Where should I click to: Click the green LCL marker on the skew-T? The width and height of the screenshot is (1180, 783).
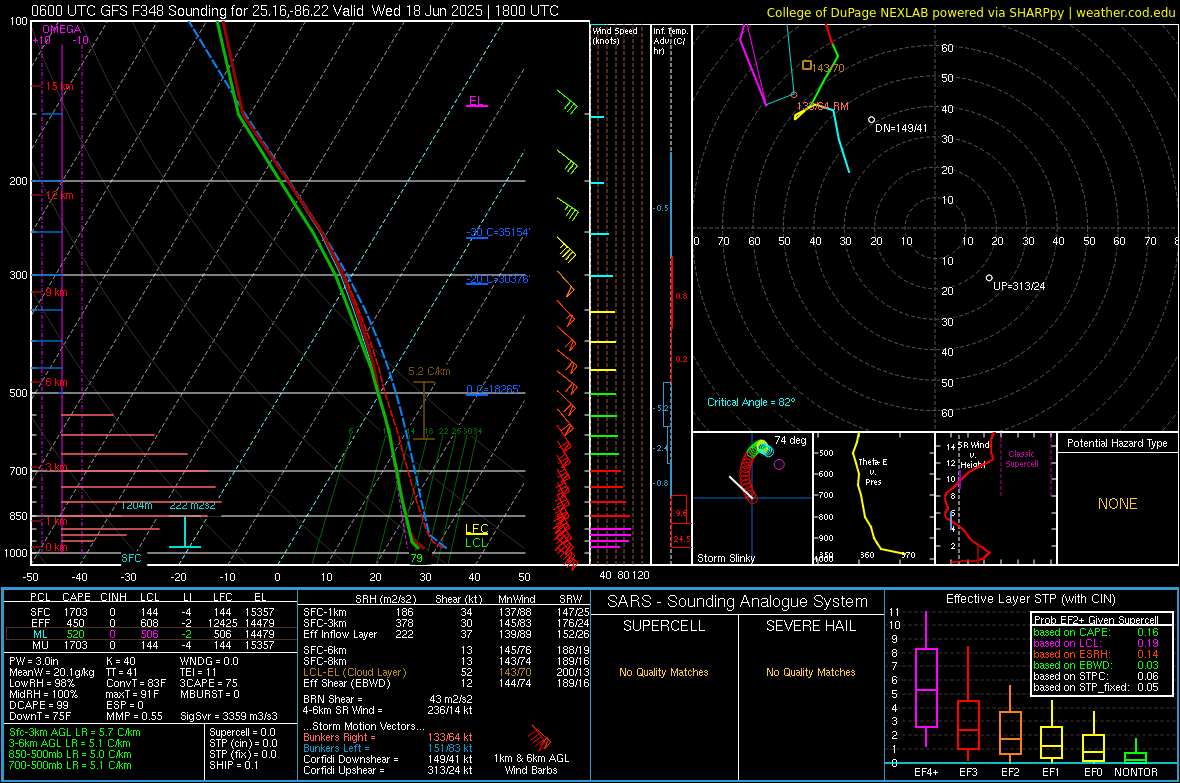click(x=476, y=542)
